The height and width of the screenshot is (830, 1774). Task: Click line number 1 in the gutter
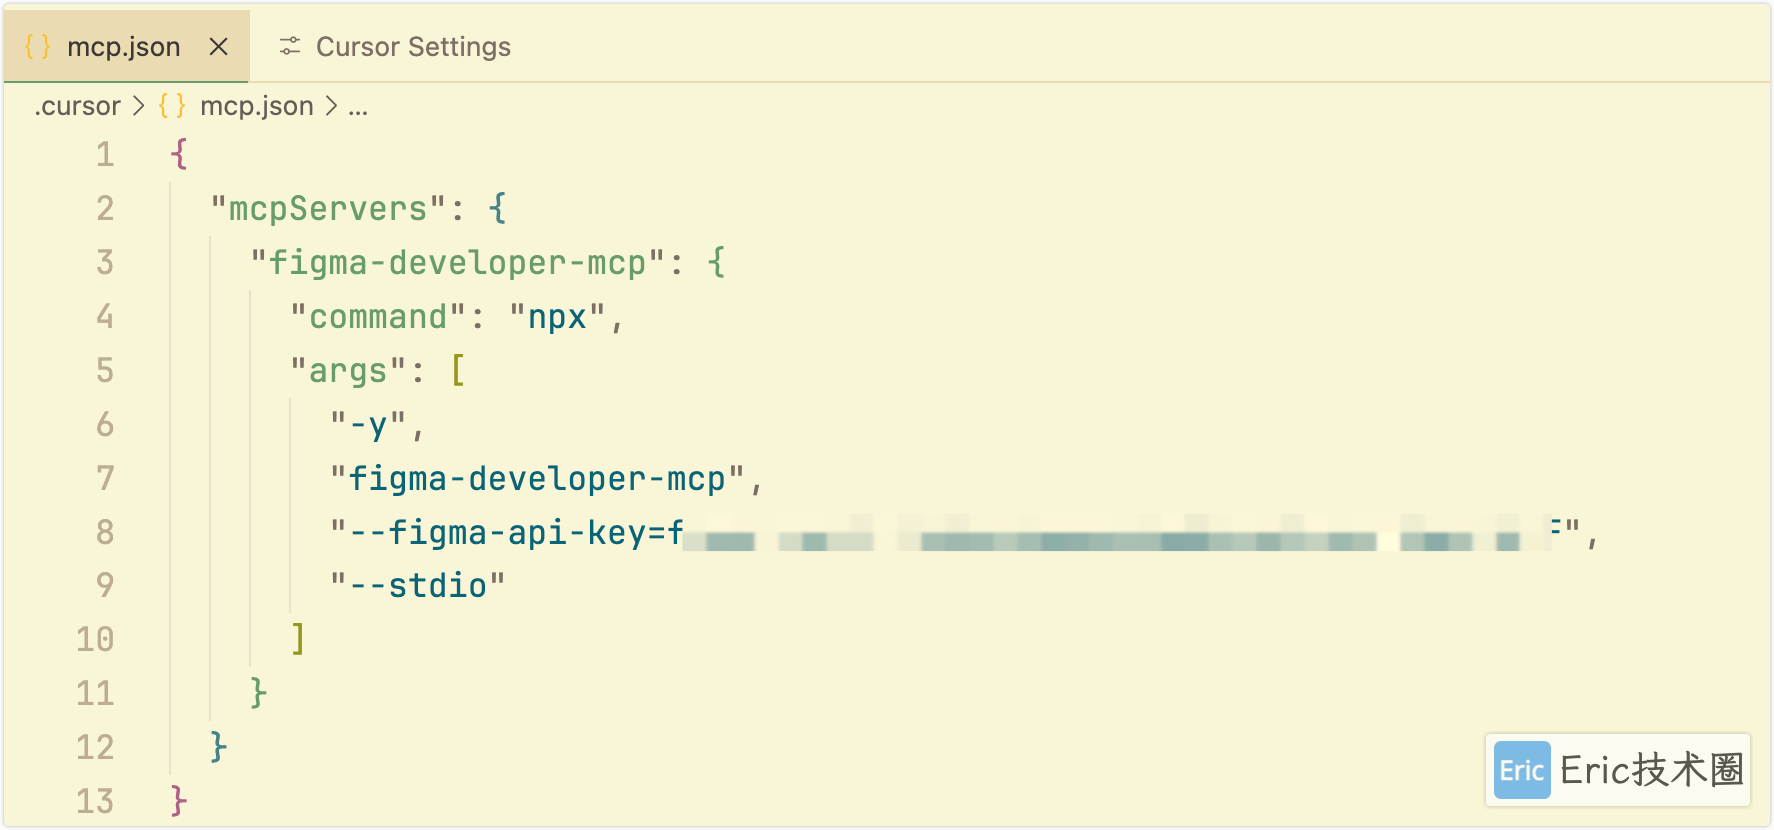point(105,154)
